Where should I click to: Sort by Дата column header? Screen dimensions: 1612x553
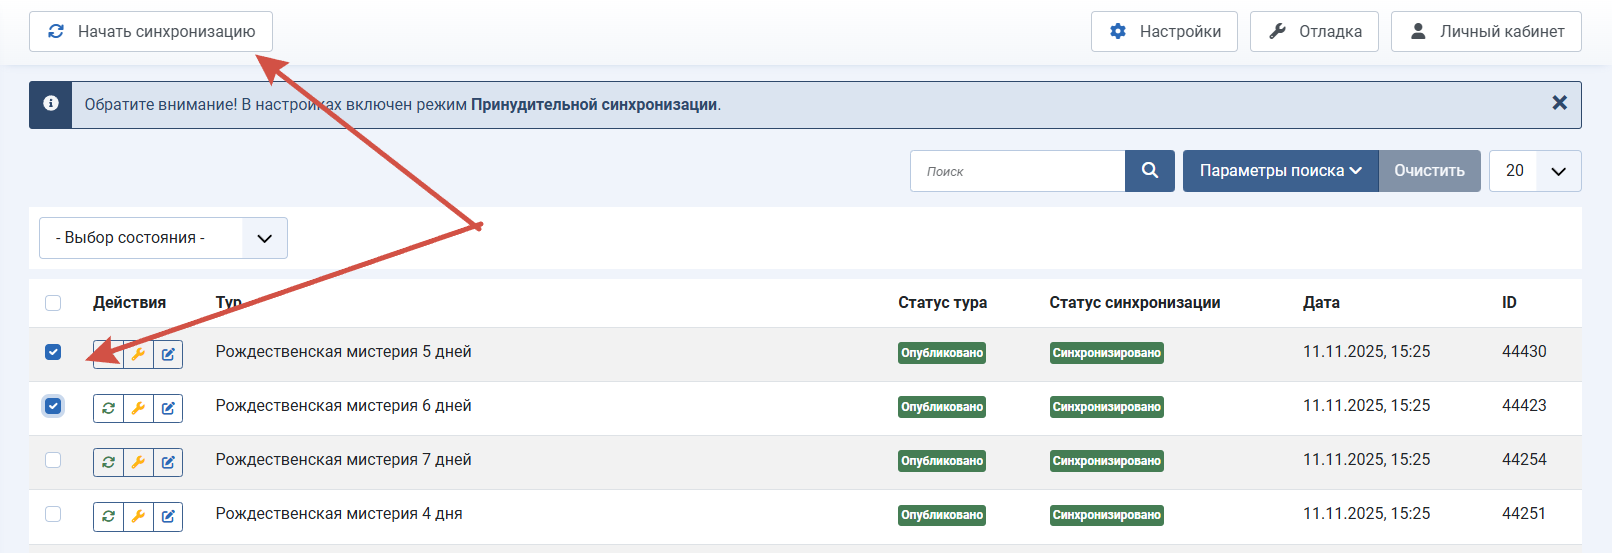pos(1321,302)
